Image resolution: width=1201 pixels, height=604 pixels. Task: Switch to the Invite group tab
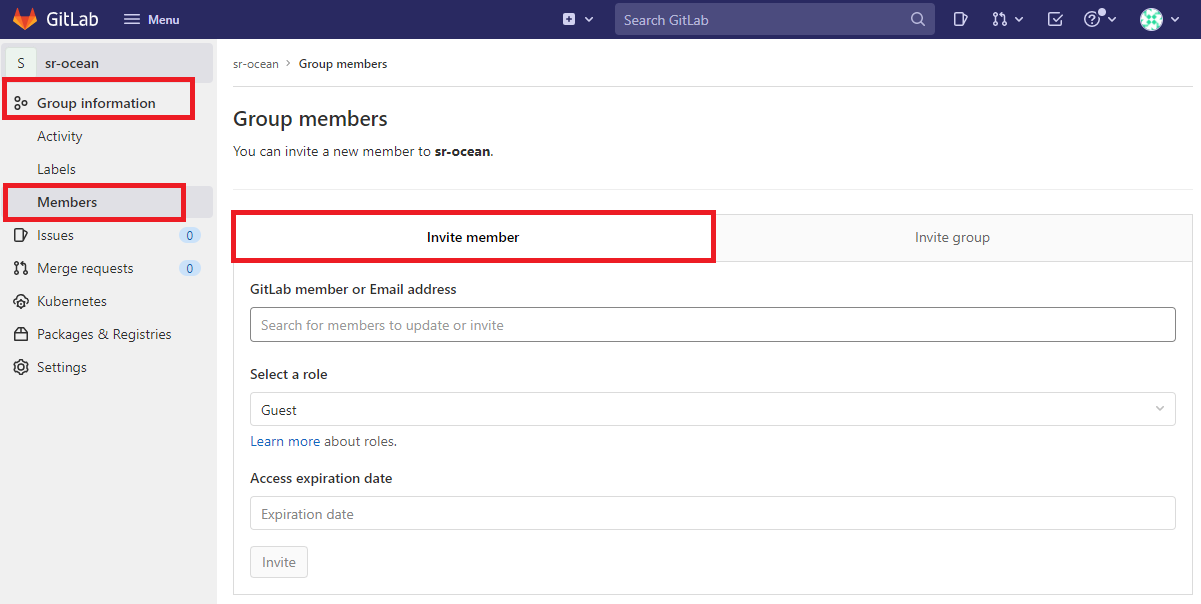952,237
